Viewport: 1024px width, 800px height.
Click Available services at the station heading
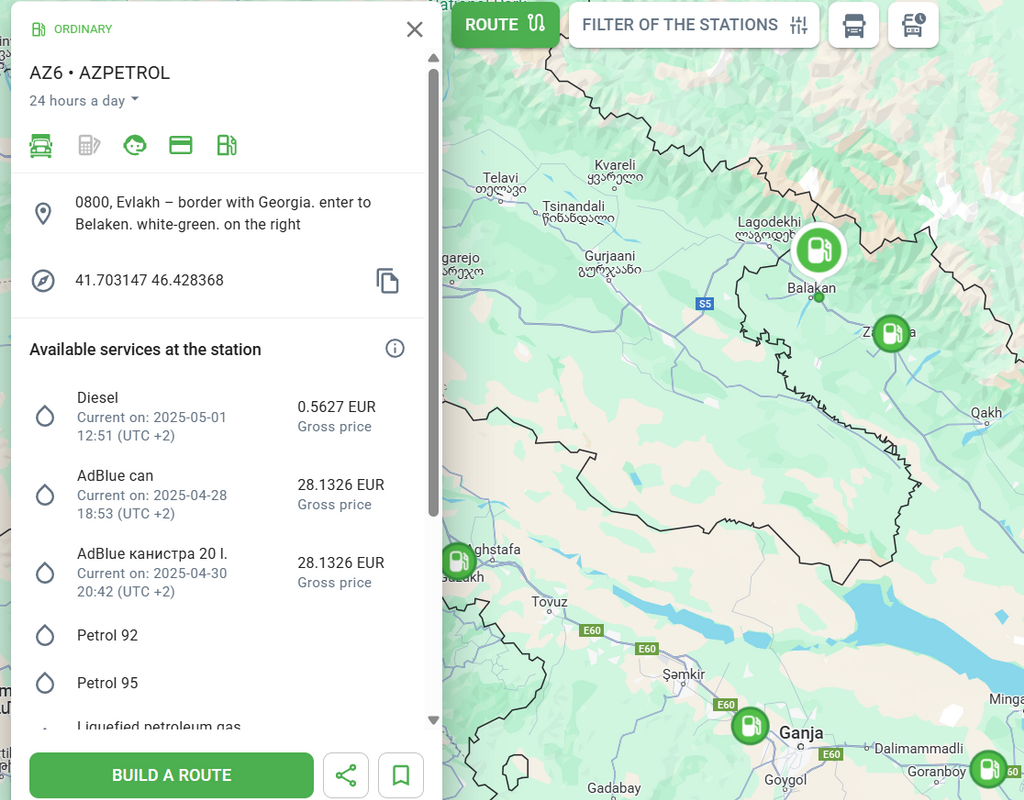tap(145, 349)
